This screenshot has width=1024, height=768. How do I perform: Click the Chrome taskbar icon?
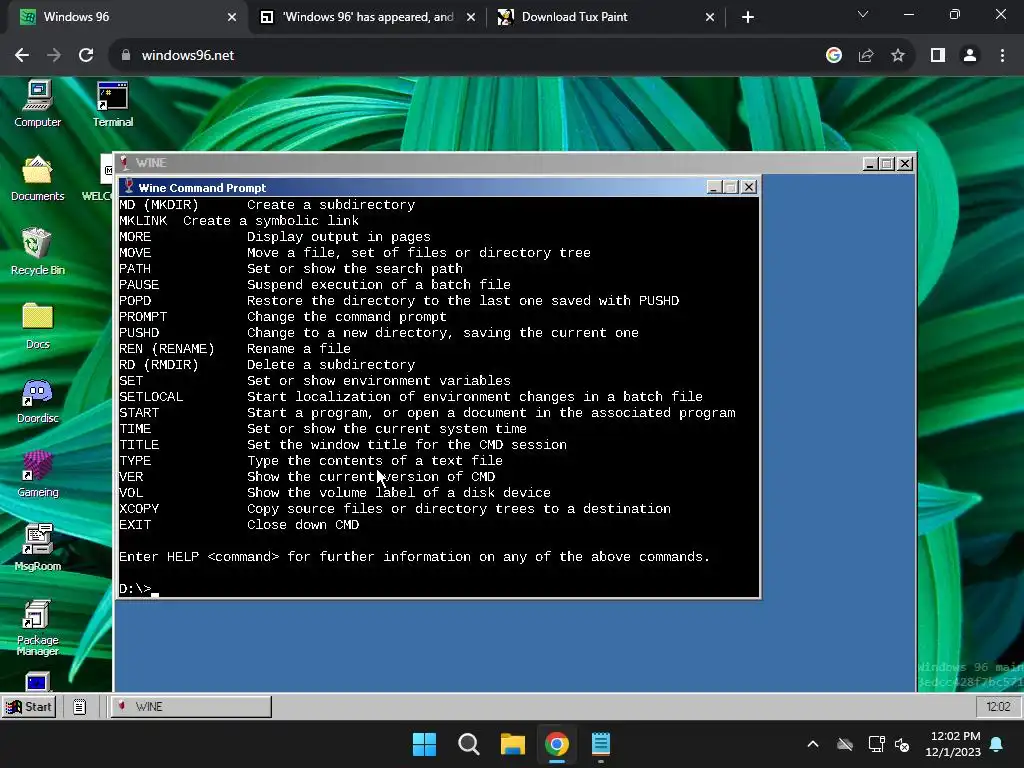tap(557, 744)
